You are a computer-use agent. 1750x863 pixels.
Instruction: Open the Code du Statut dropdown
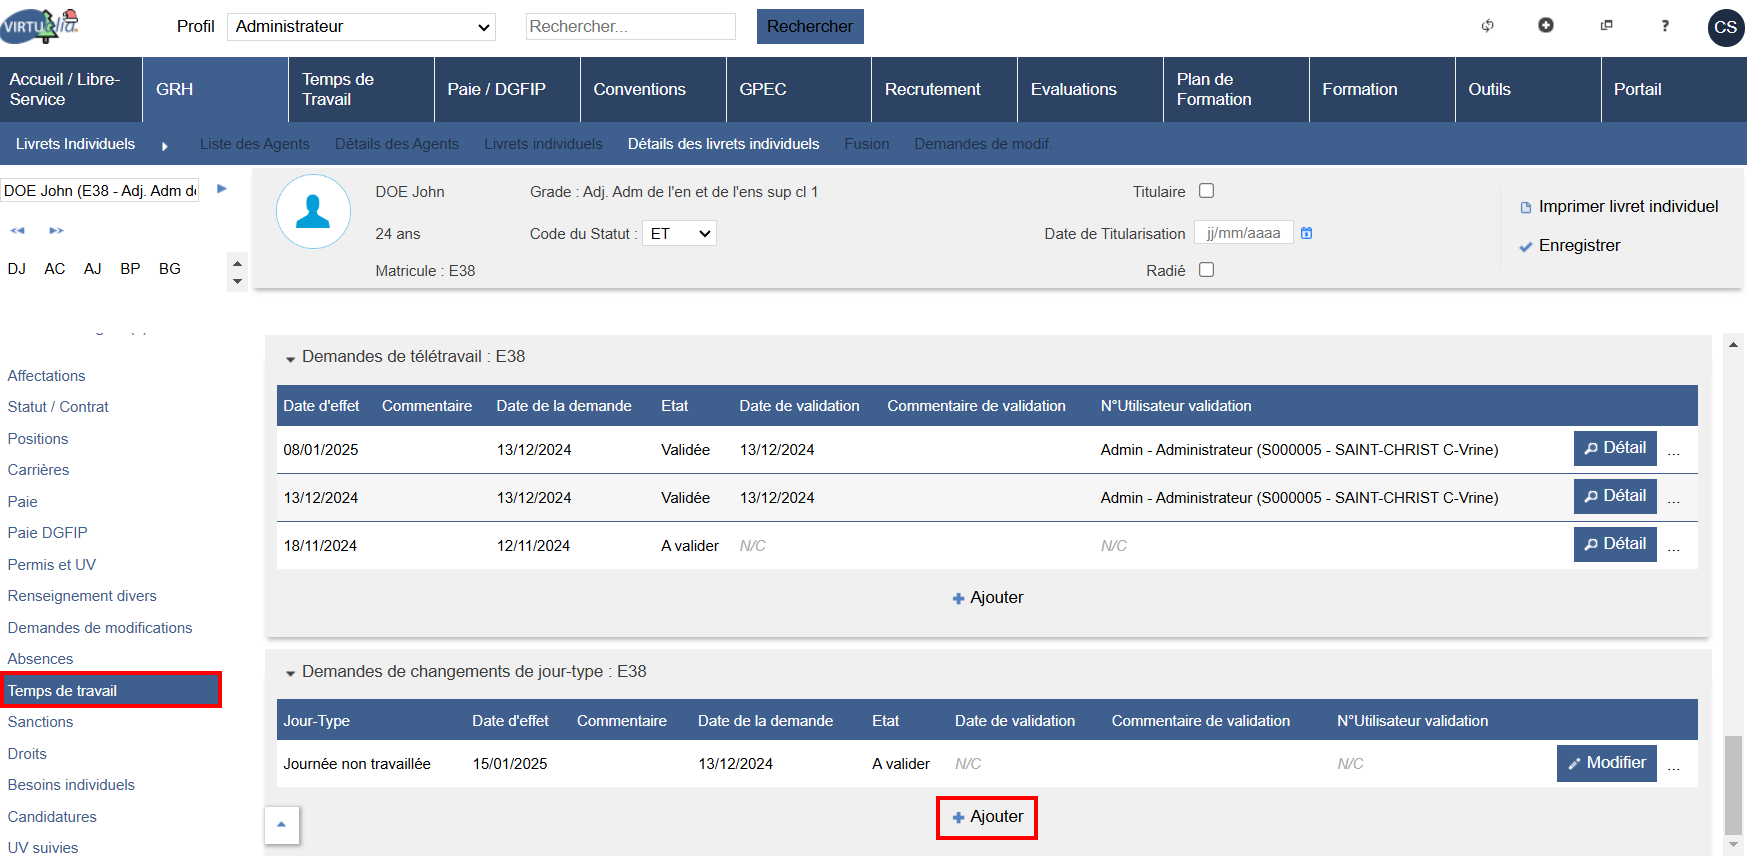pos(679,234)
